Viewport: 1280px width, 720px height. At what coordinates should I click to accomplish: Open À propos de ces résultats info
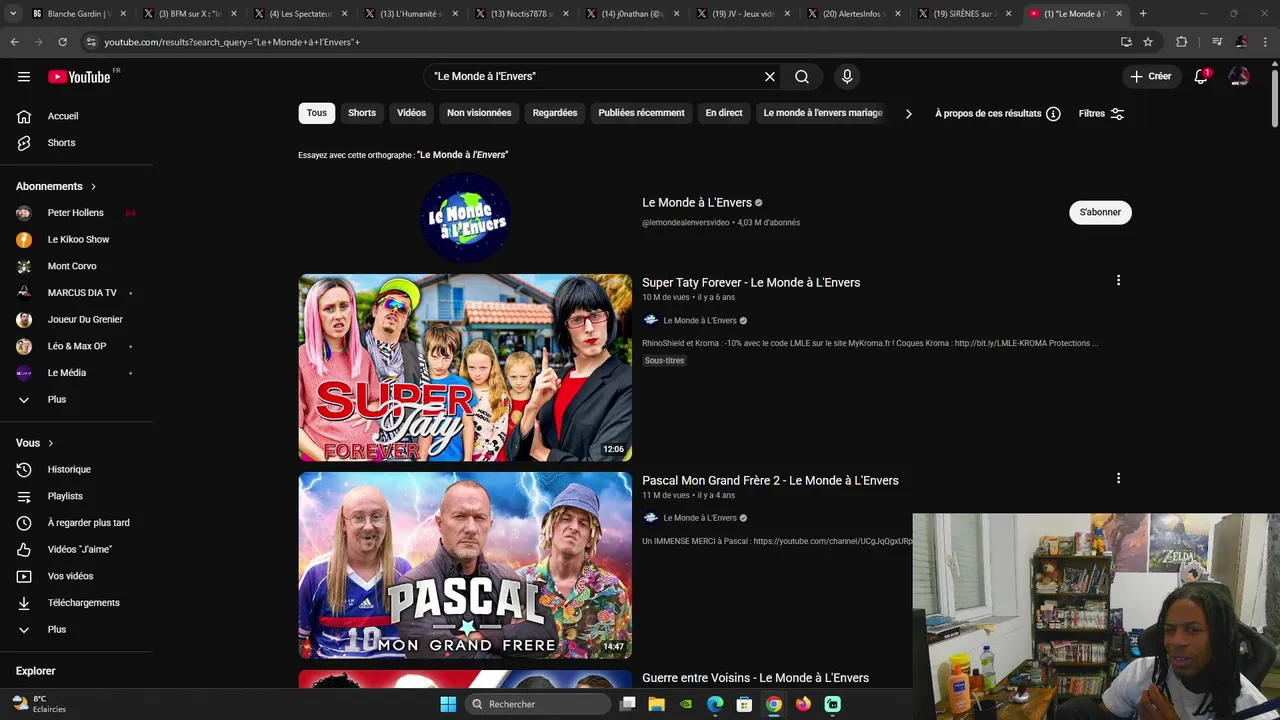tap(997, 114)
